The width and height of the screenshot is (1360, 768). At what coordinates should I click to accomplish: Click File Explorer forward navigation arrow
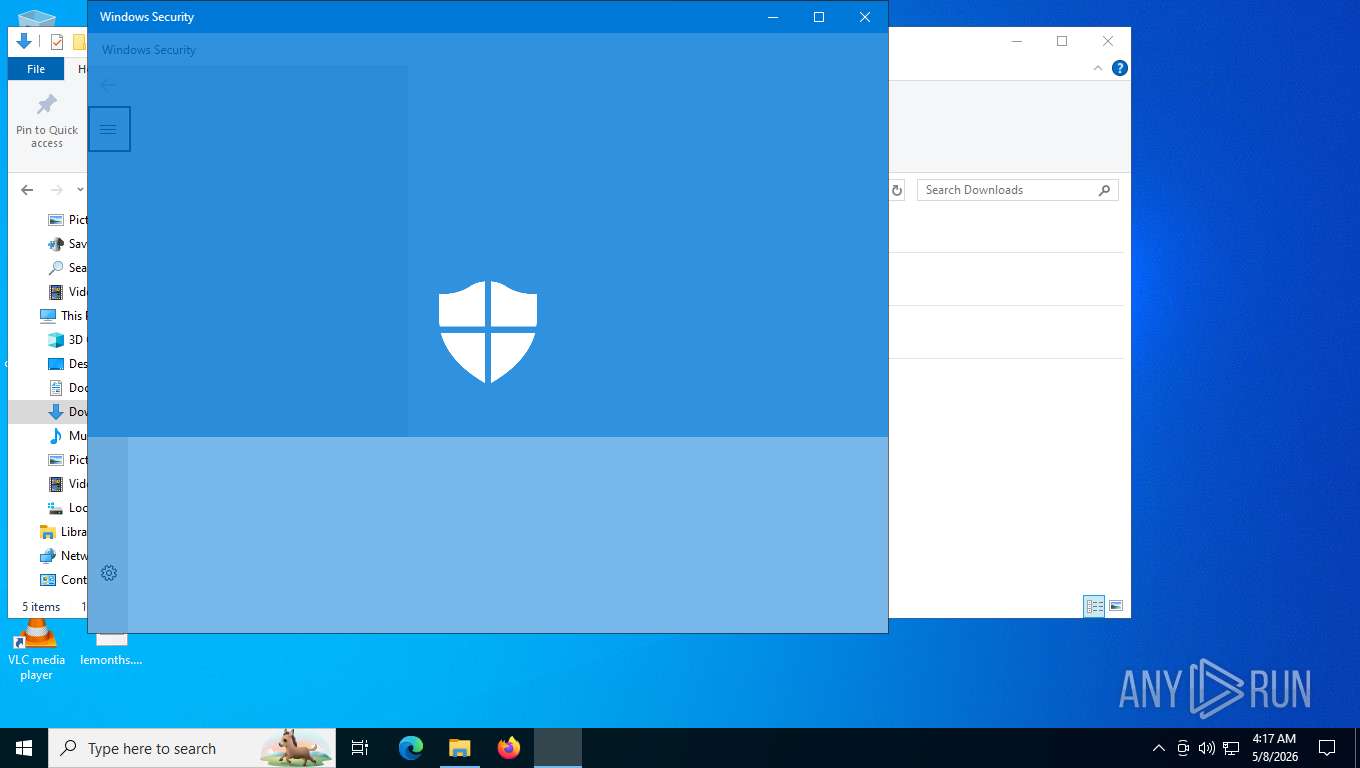(x=57, y=190)
